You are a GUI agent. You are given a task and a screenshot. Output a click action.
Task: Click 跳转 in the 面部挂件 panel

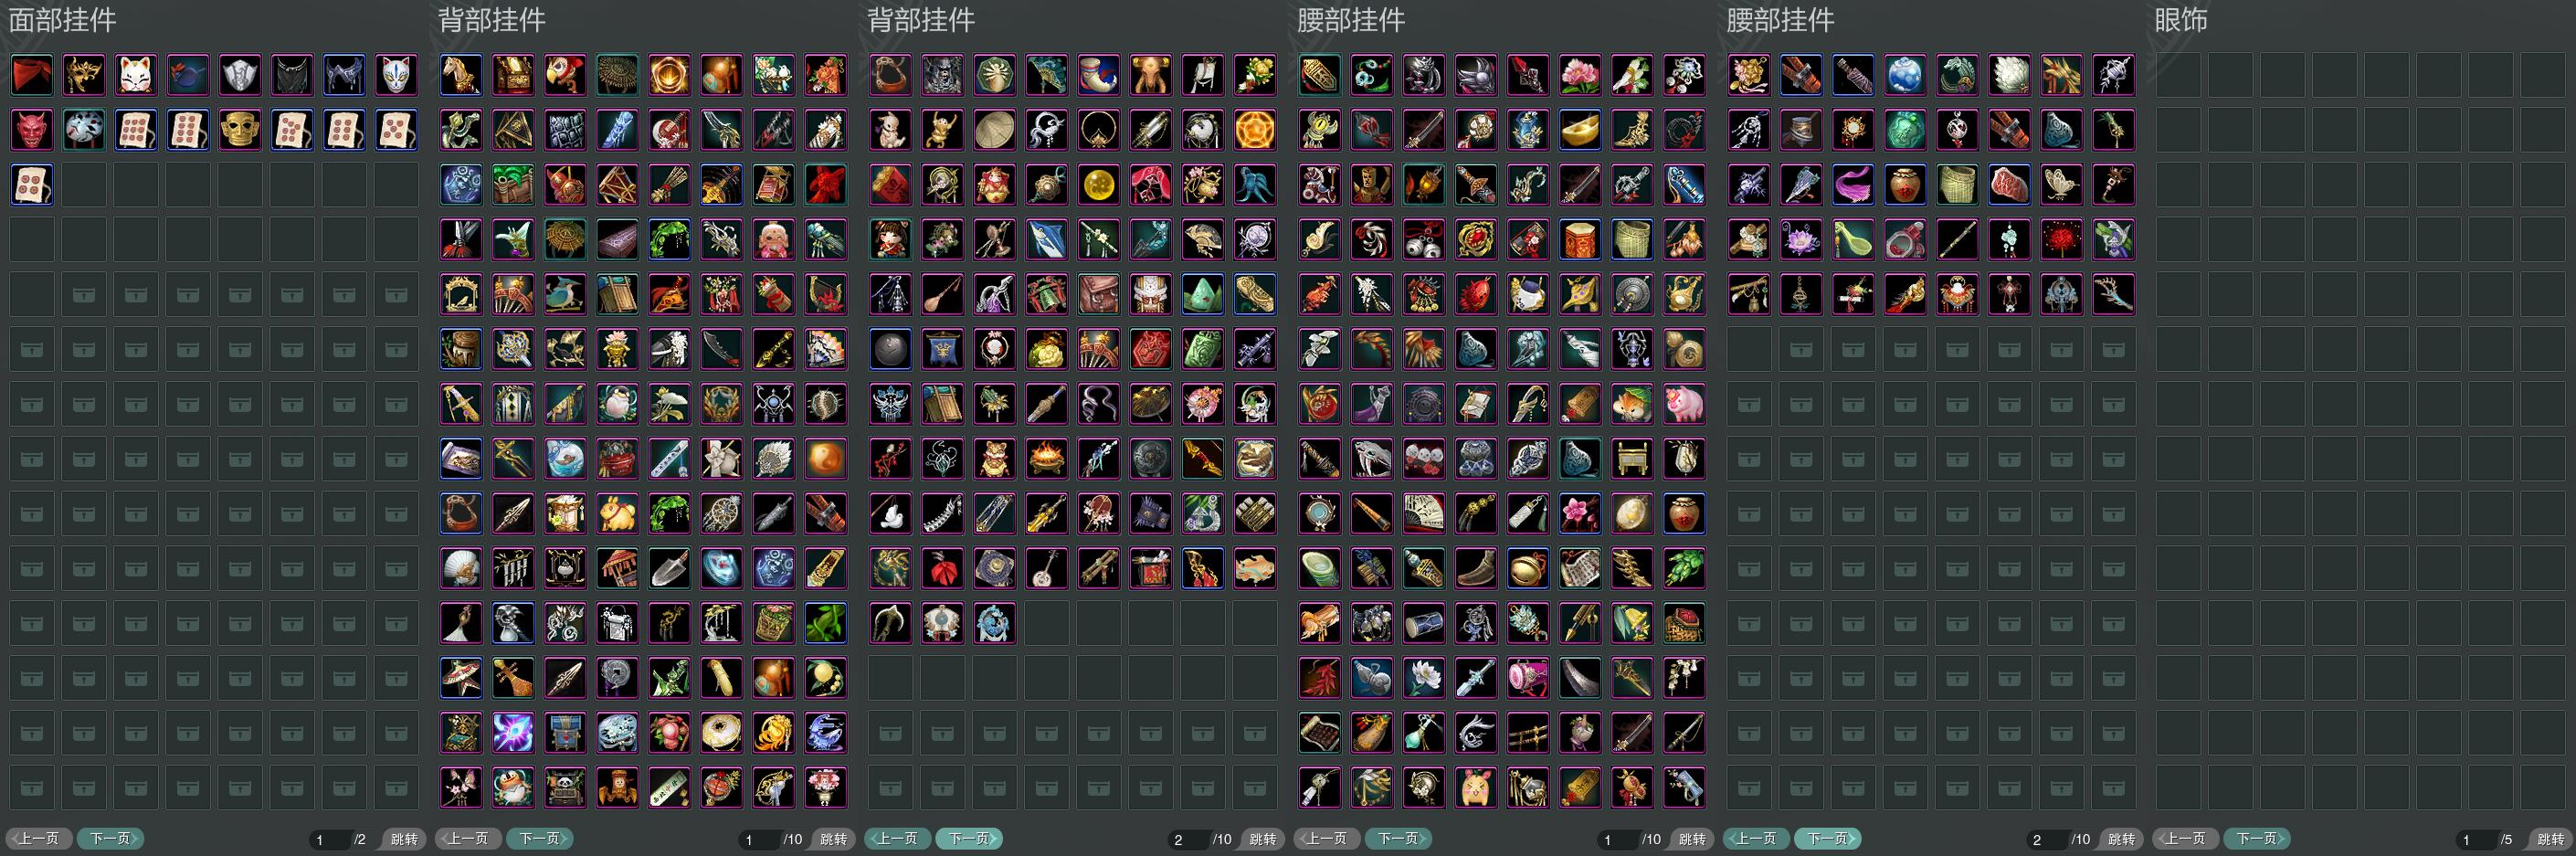click(404, 839)
